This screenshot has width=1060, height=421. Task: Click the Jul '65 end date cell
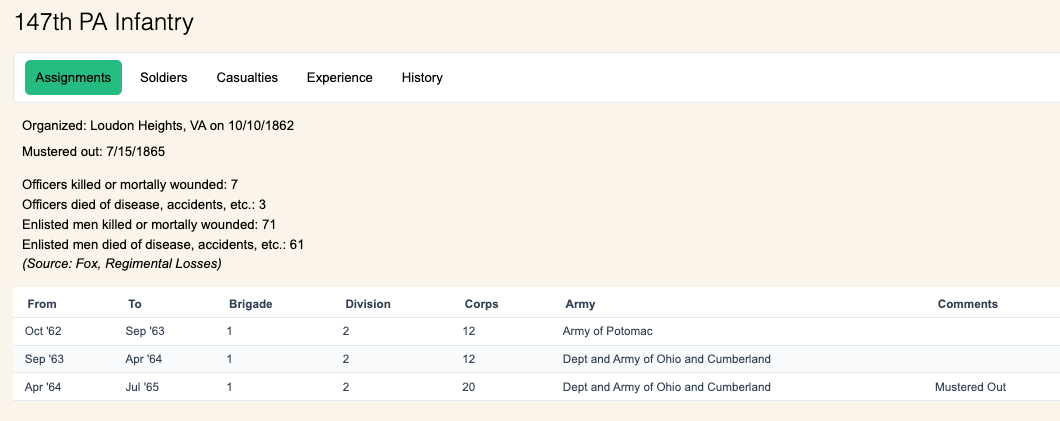point(142,387)
